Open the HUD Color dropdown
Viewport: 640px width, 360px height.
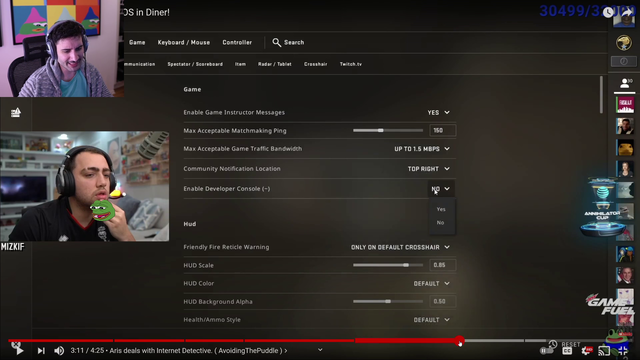[x=432, y=284]
